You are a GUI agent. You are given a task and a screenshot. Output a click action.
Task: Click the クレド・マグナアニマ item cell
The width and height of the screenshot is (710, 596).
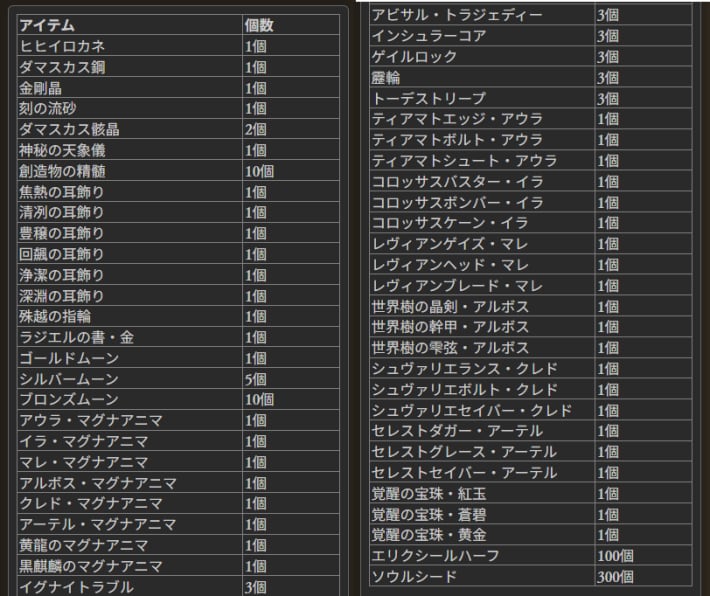click(x=130, y=504)
